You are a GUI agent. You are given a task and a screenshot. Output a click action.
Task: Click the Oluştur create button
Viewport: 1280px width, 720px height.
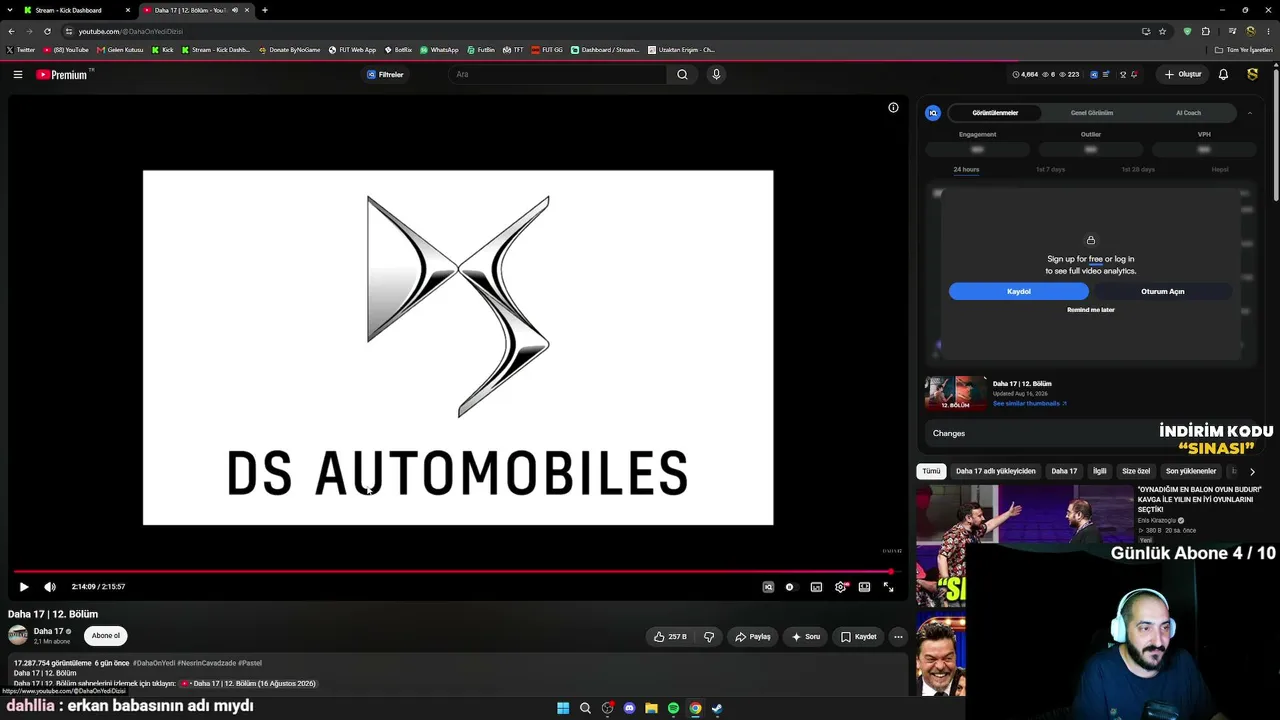click(1183, 74)
